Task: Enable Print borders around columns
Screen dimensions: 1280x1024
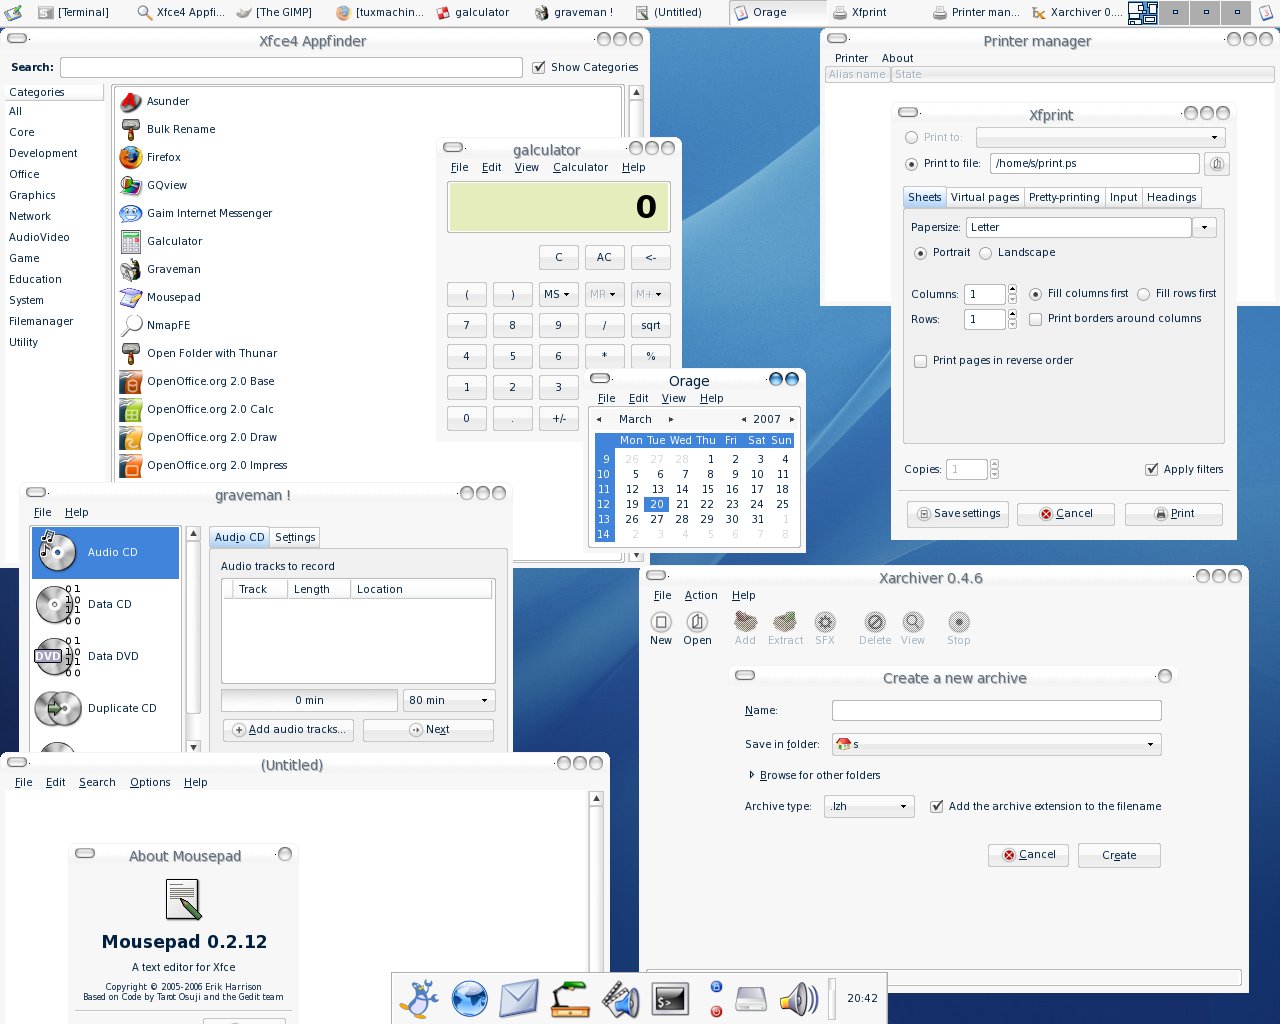Action: coord(1036,319)
